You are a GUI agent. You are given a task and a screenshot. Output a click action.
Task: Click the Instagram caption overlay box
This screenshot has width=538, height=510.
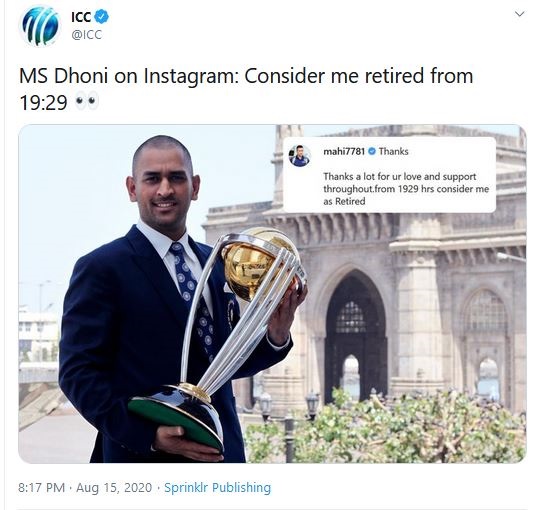389,175
